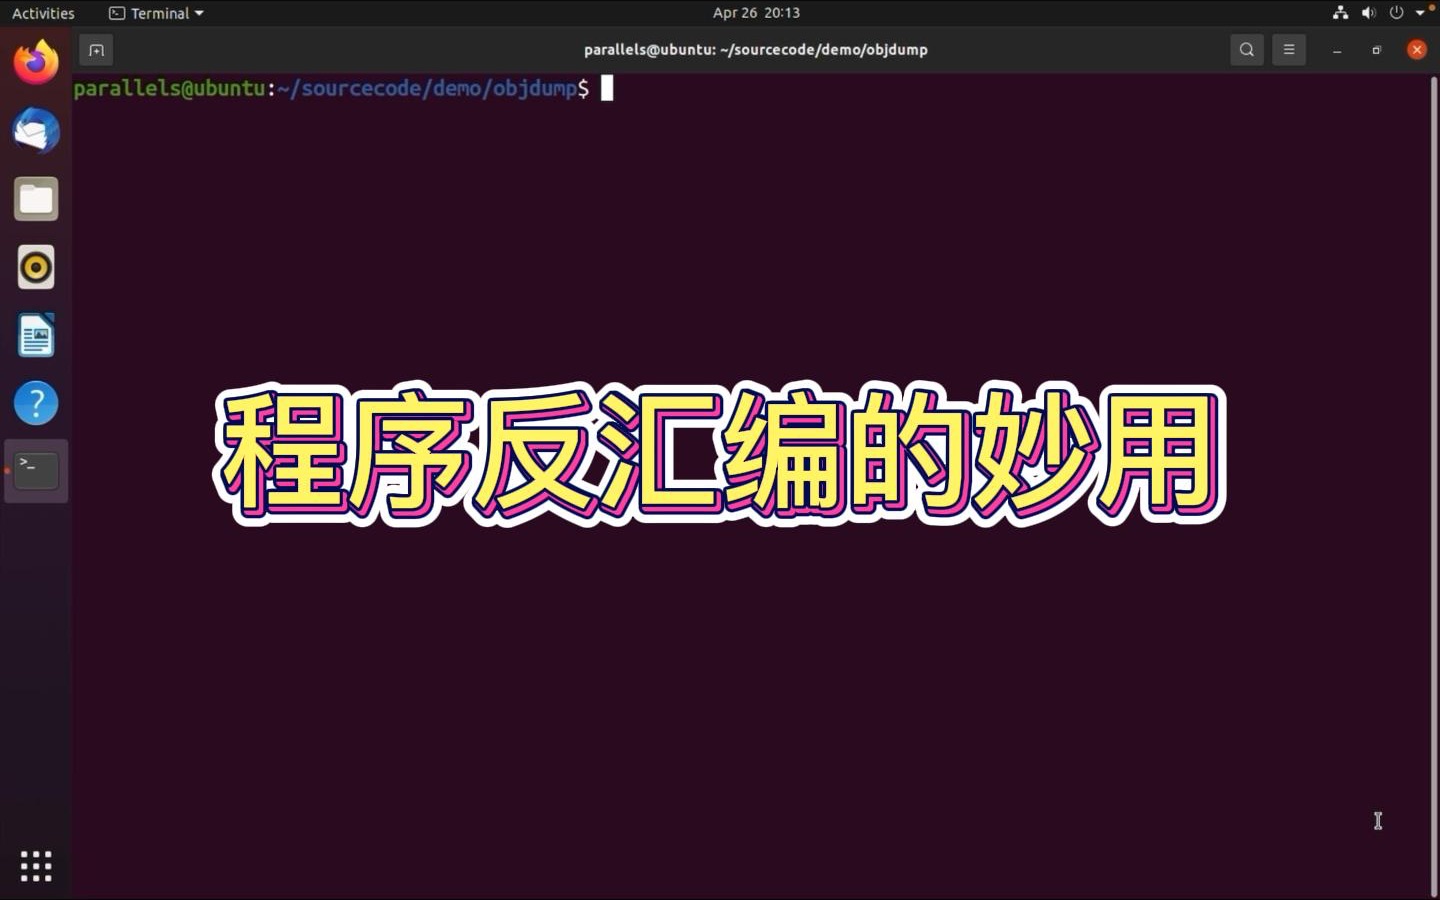Open the power icon in top bar
Image resolution: width=1440 pixels, height=900 pixels.
pos(1397,13)
